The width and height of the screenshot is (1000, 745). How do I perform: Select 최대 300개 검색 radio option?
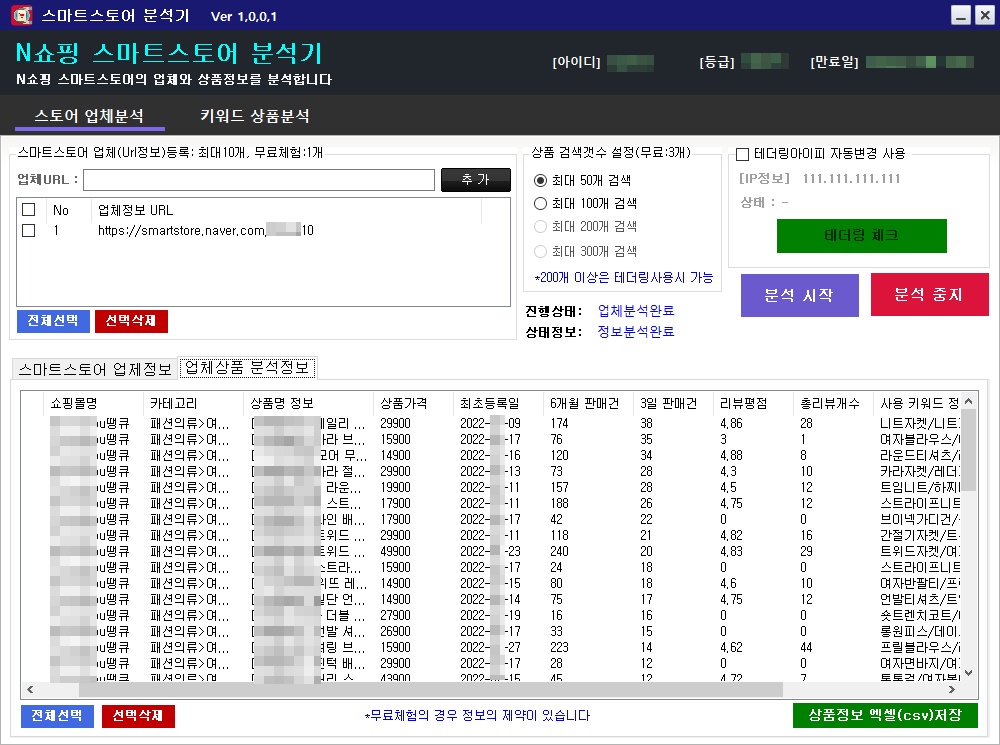[540, 251]
